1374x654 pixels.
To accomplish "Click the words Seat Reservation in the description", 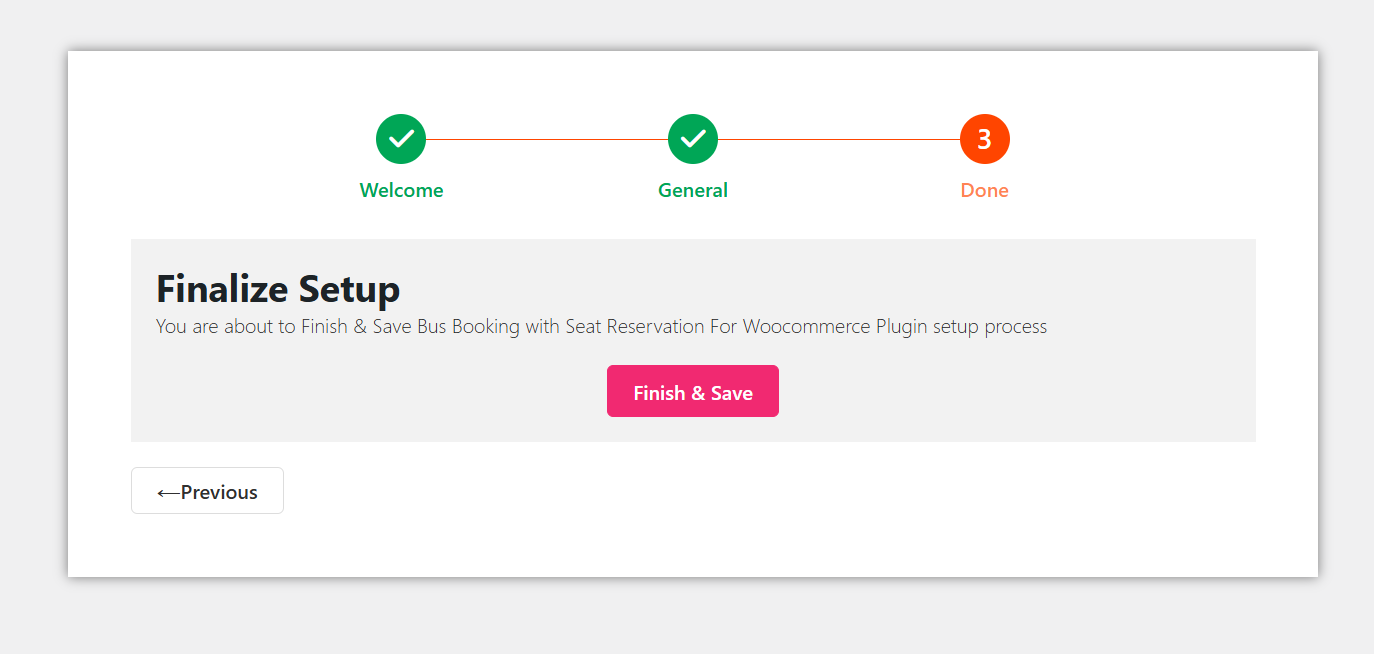I will tap(635, 326).
